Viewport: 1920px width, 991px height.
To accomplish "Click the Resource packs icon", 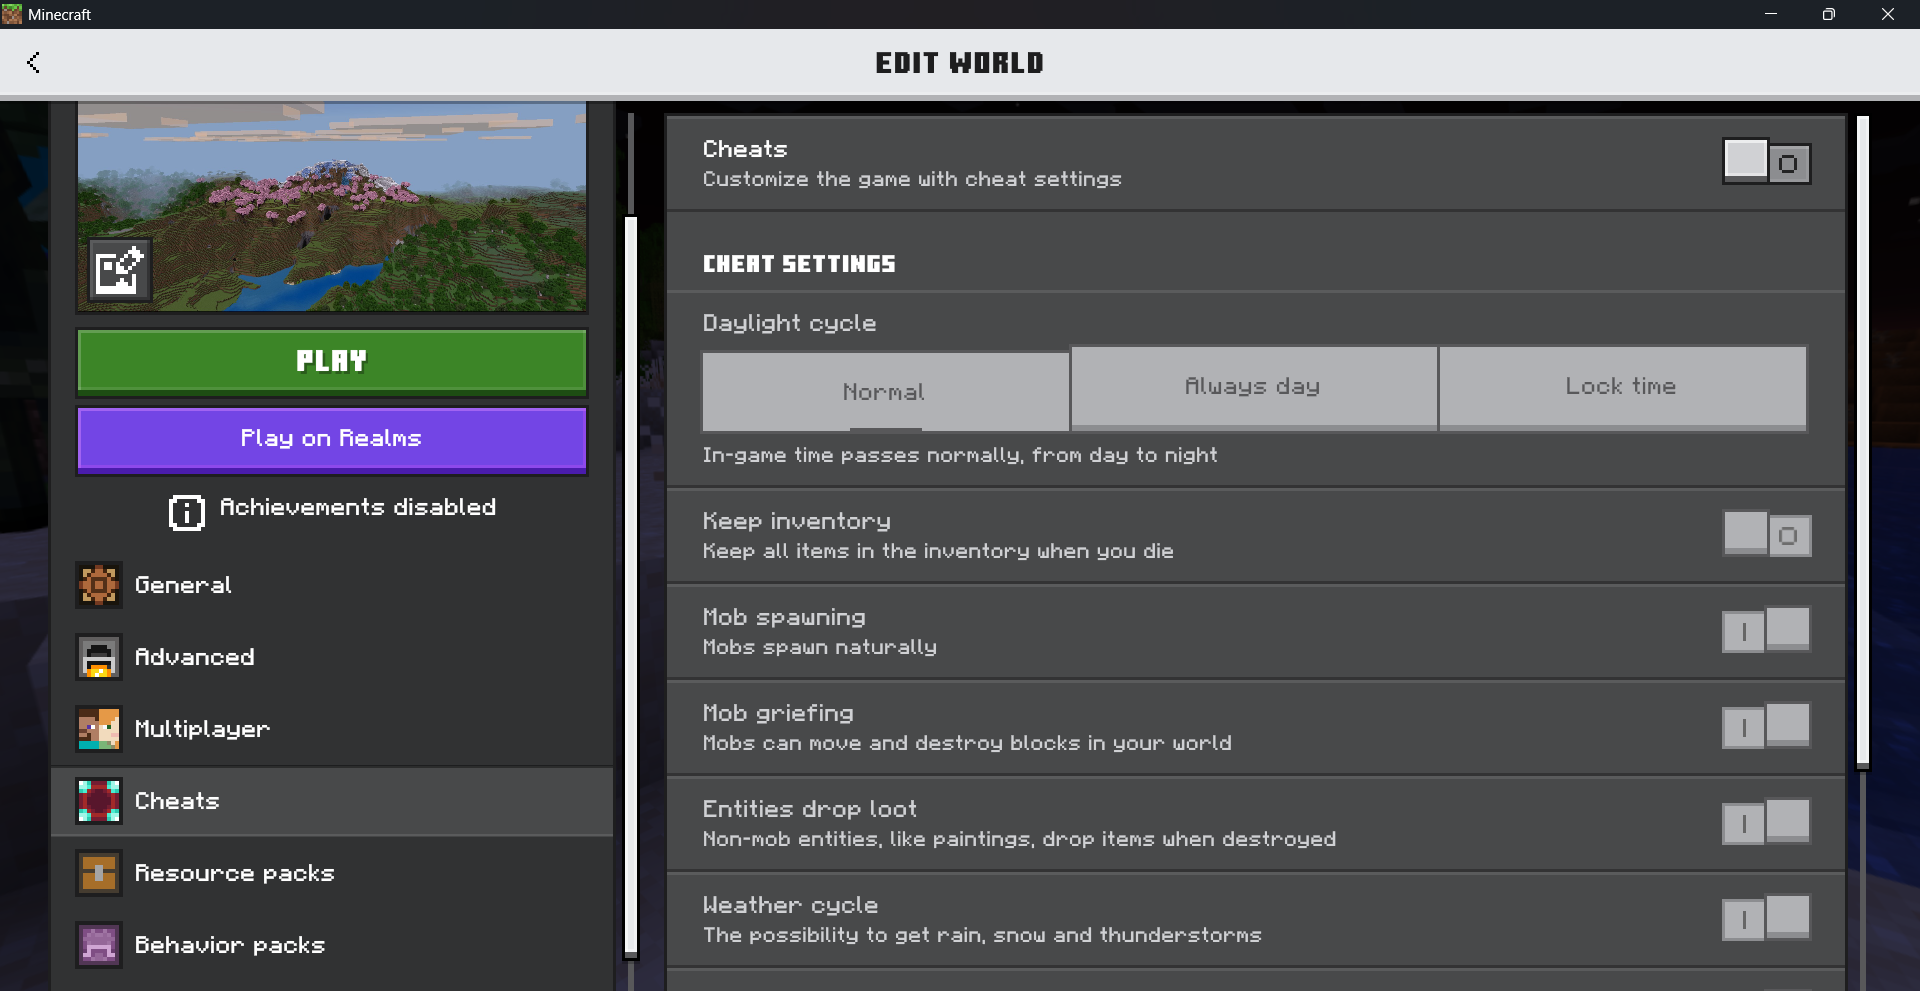I will point(99,873).
